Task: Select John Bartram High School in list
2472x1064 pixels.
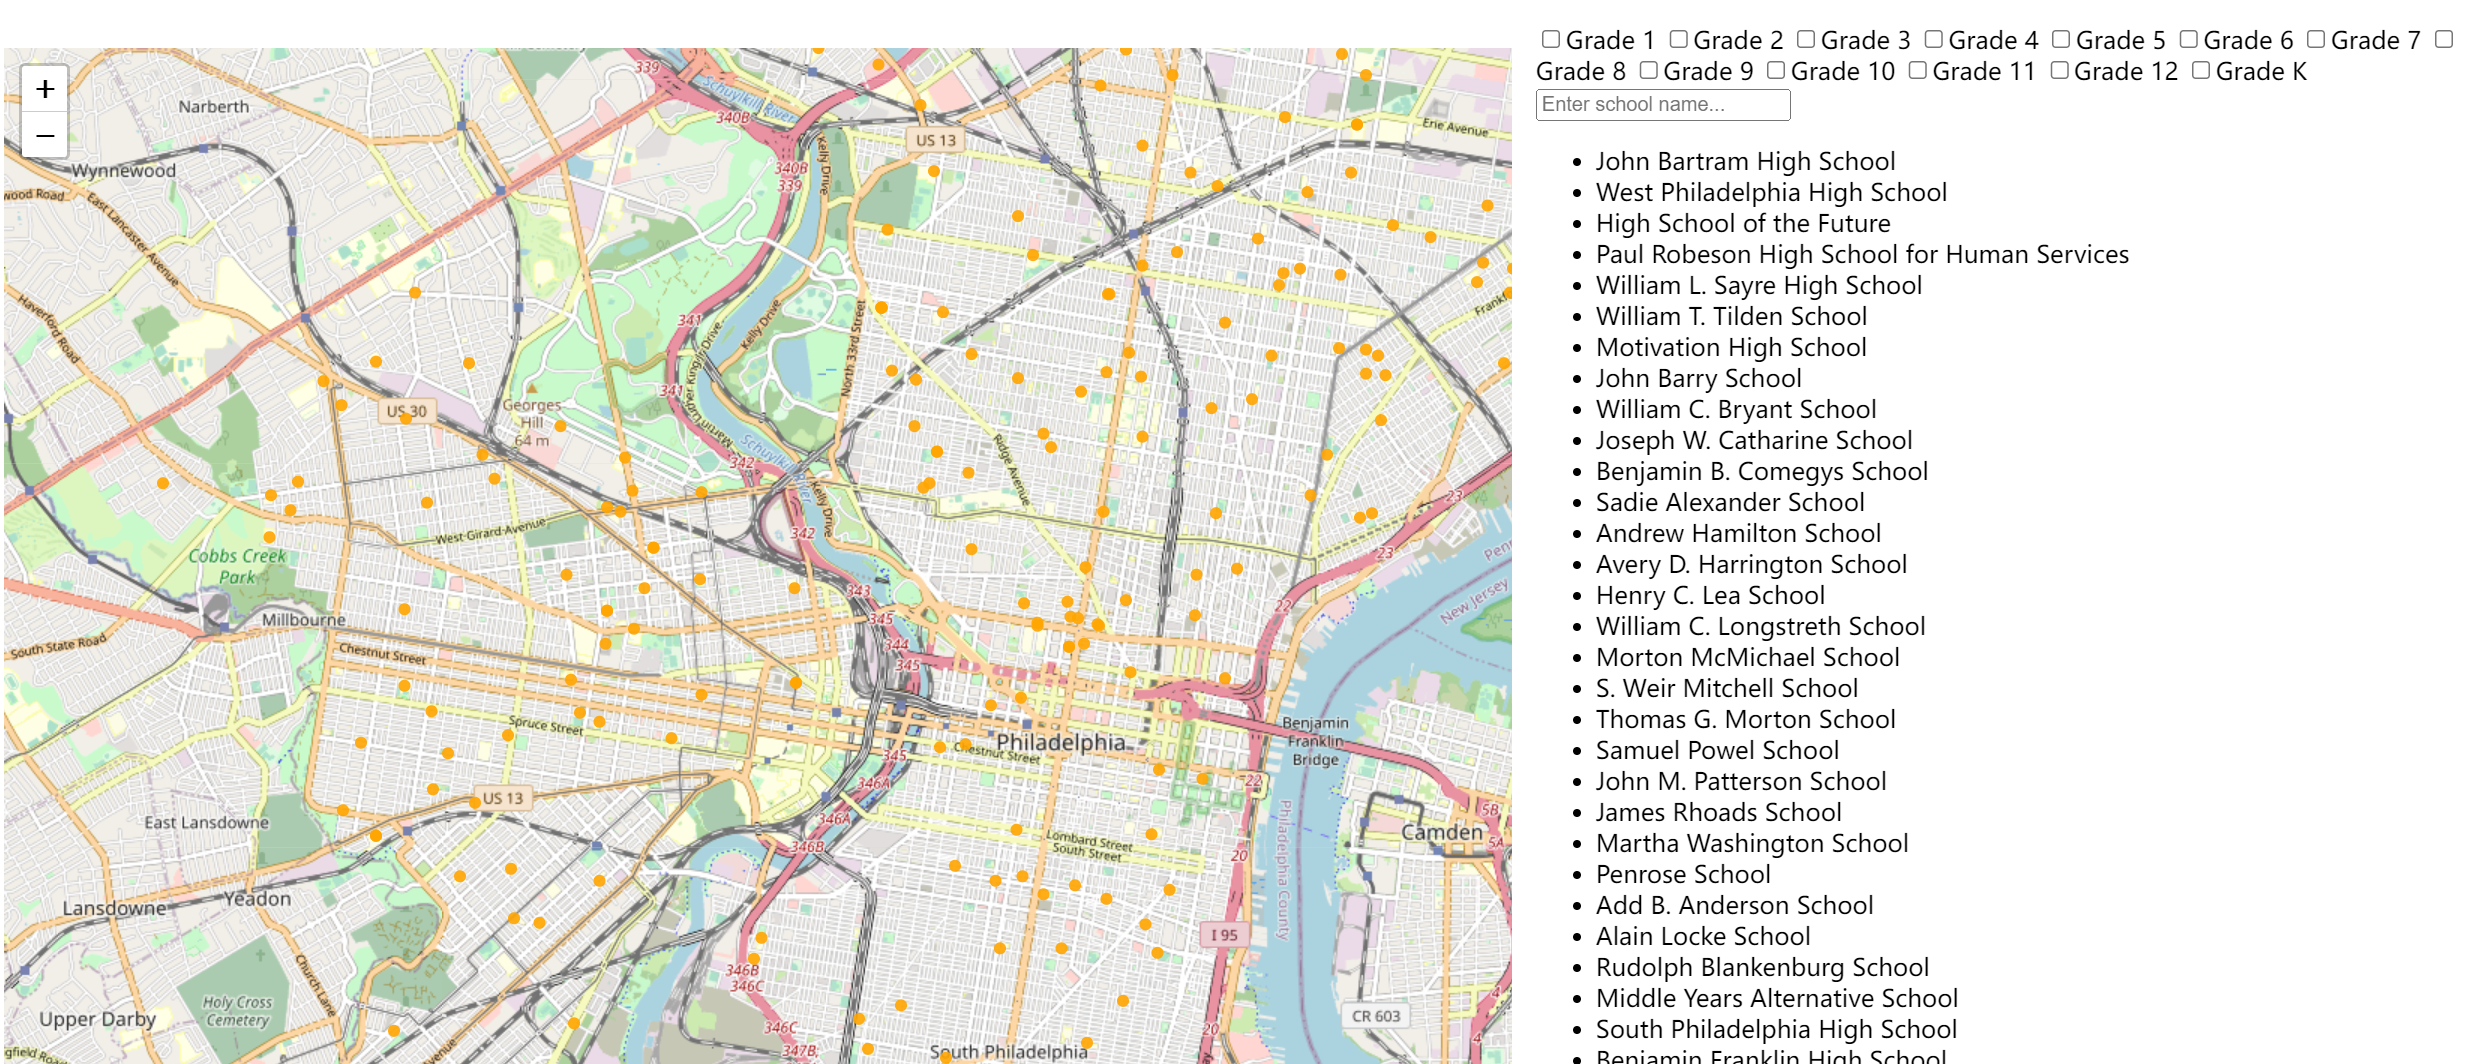Action: point(1745,161)
